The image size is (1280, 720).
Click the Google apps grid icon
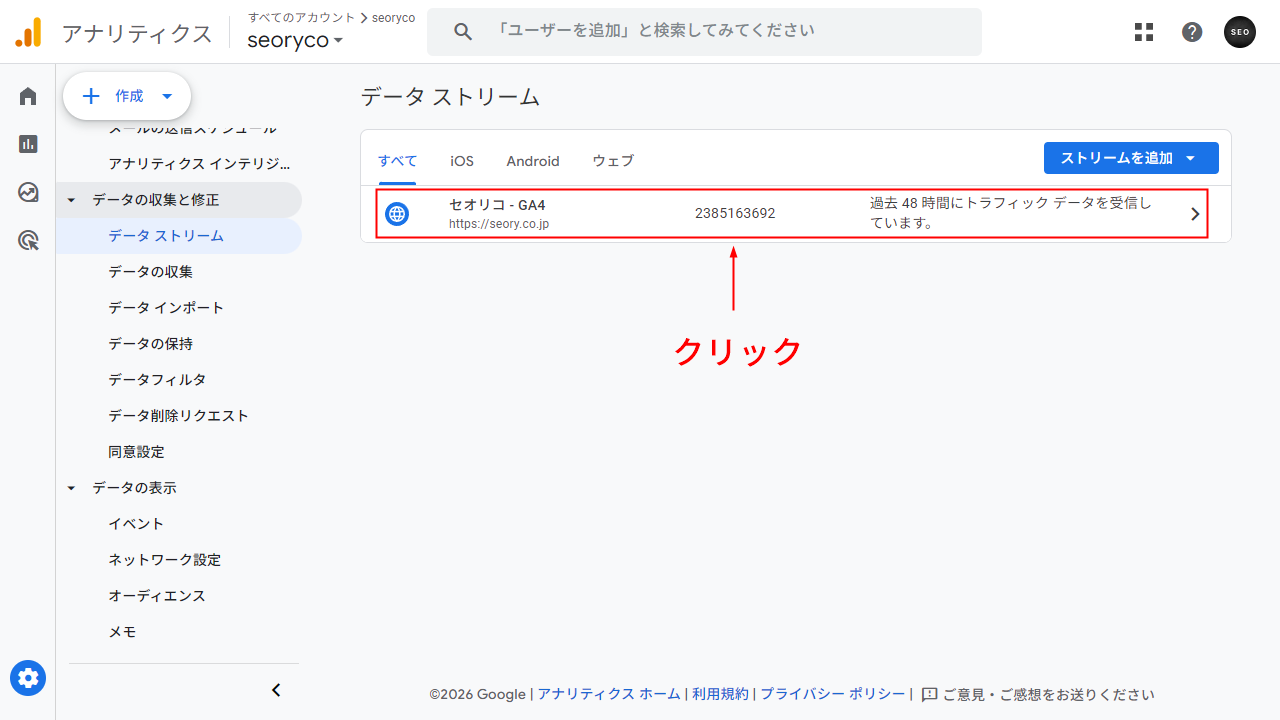[1143, 31]
